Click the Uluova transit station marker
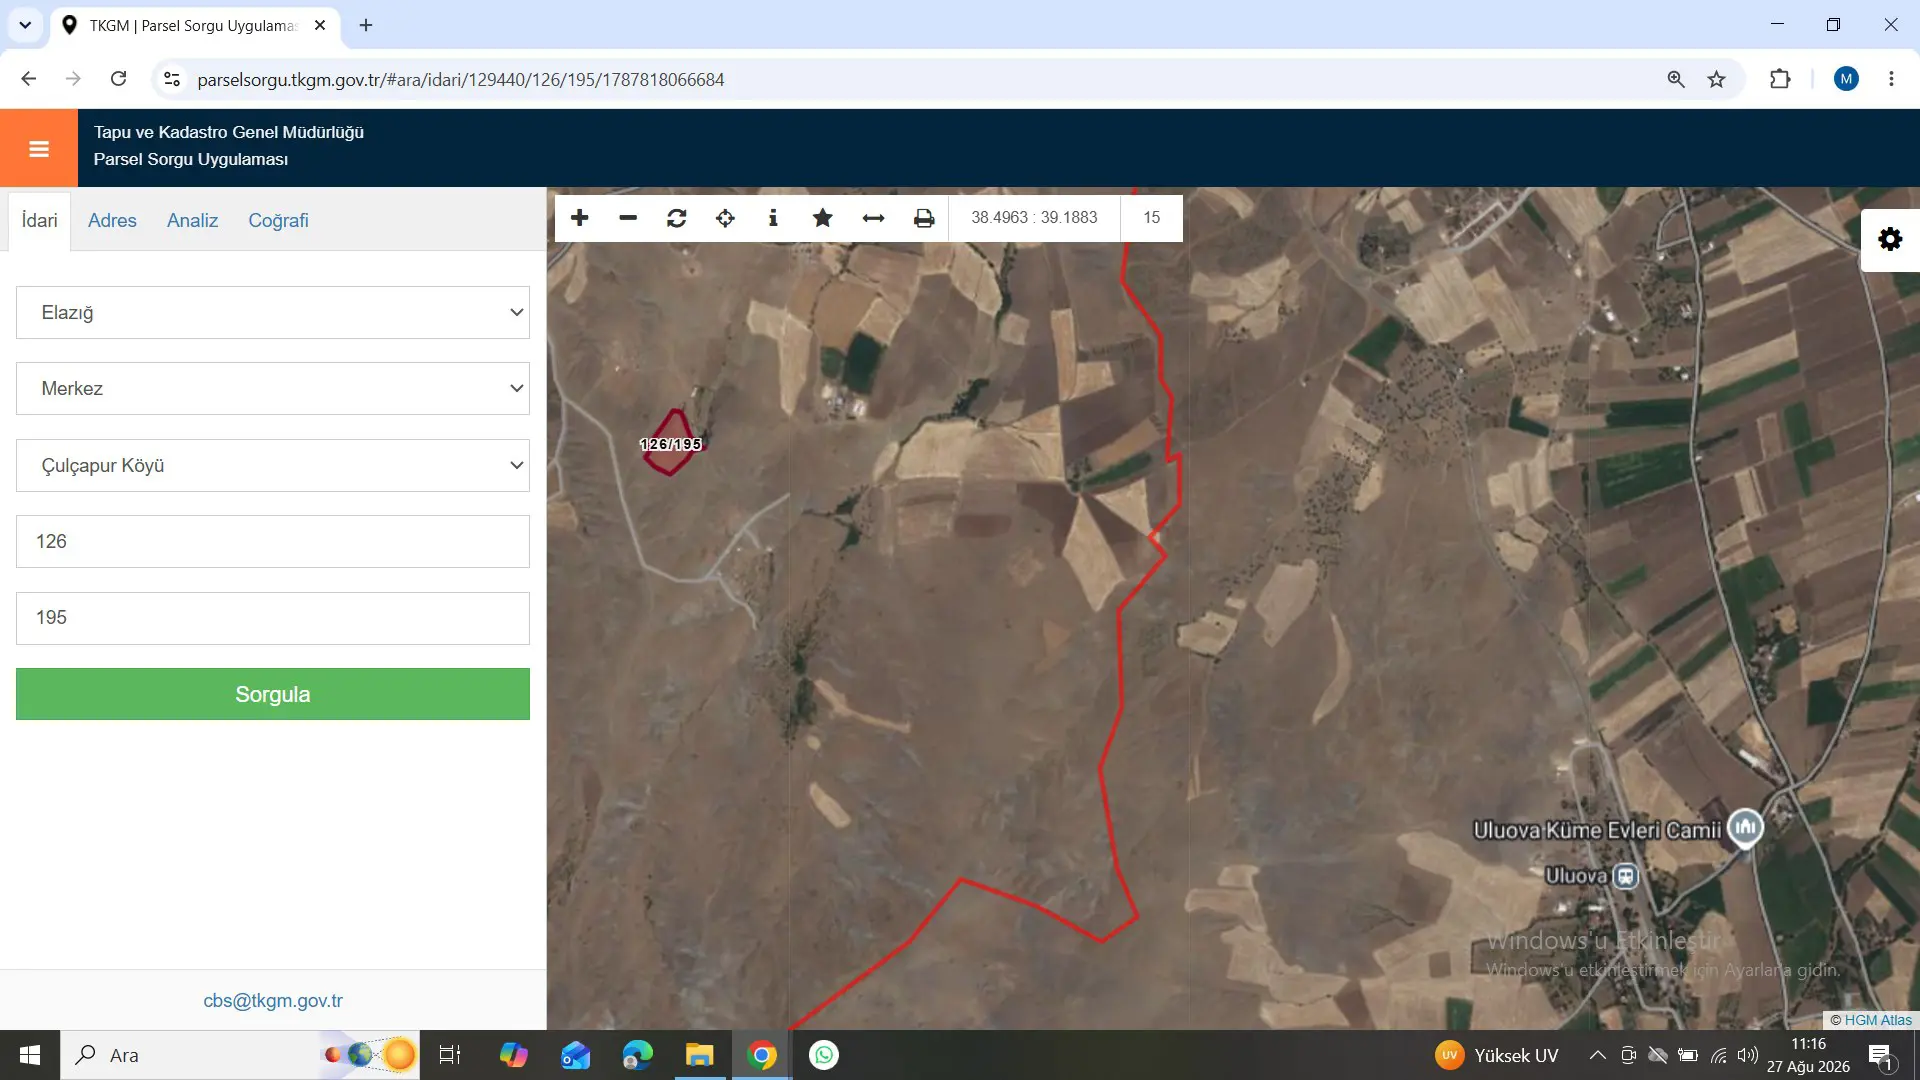This screenshot has height=1080, width=1920. 1626,877
